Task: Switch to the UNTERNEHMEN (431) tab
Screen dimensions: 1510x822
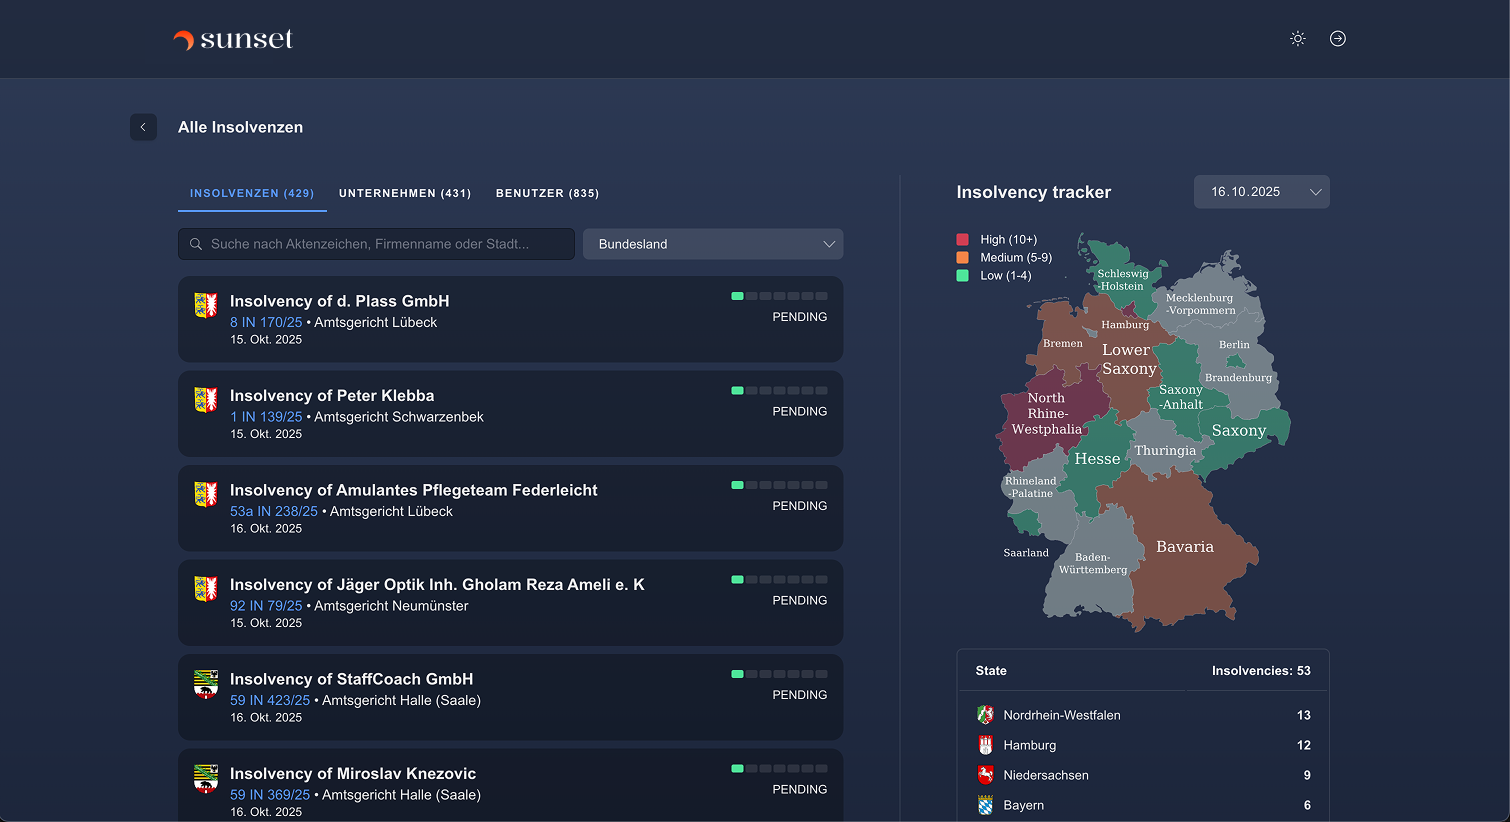Action: 405,193
